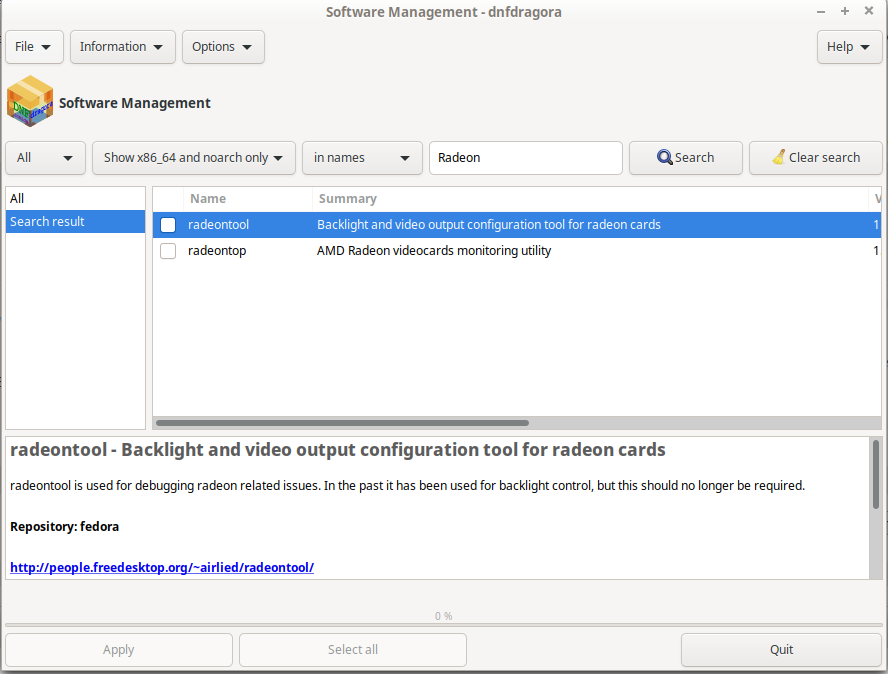The image size is (888, 674).
Task: Open the Information menu
Action: (x=122, y=47)
